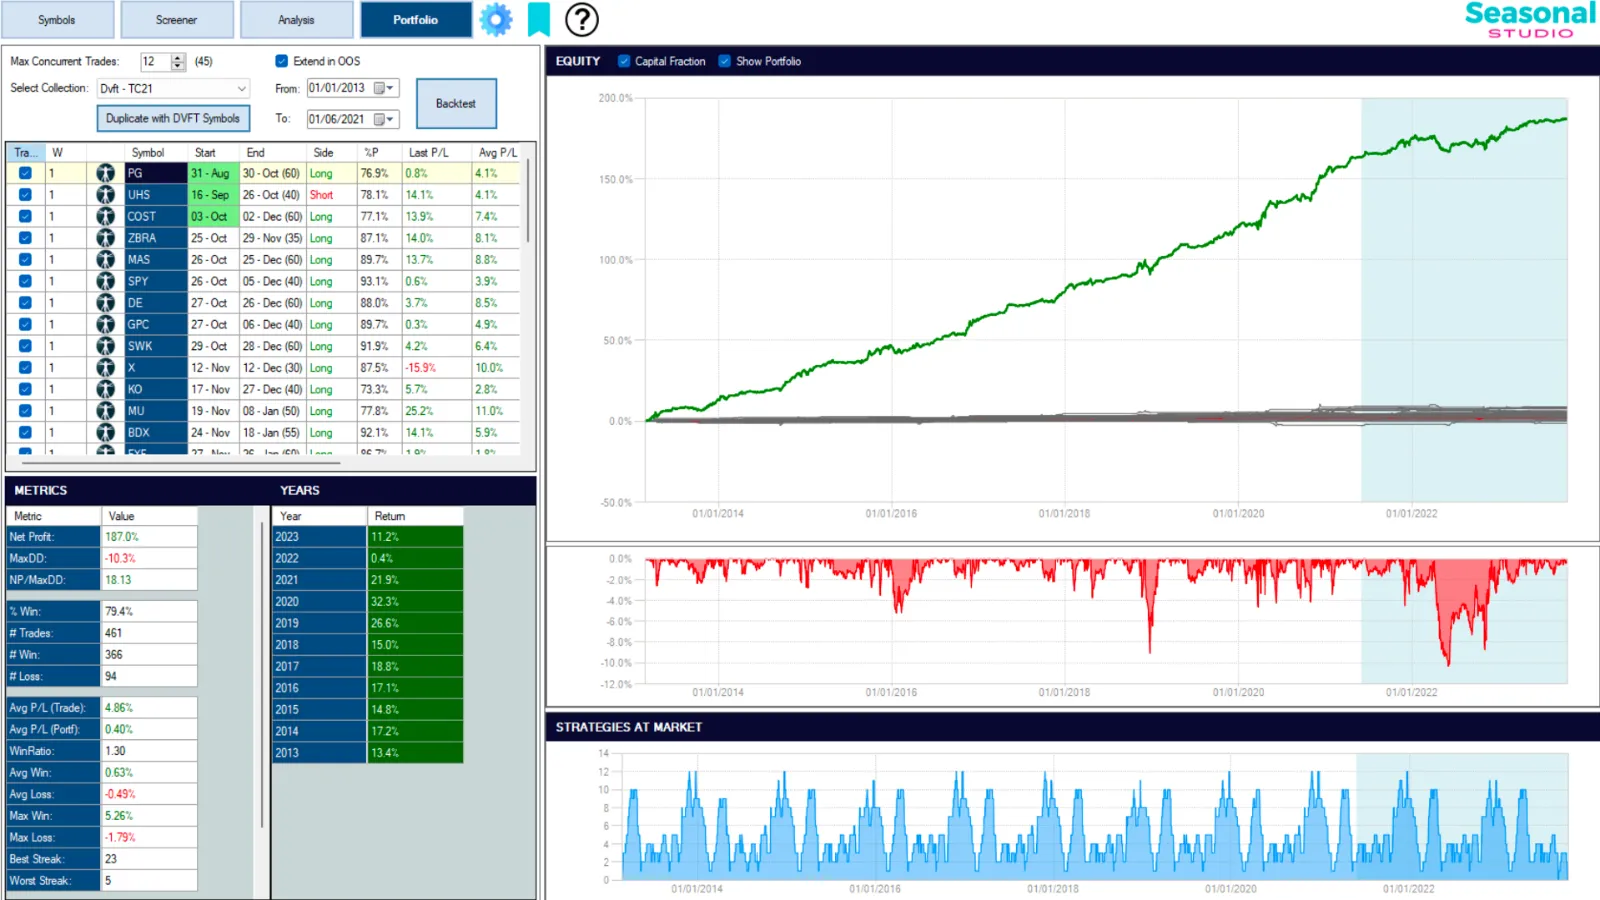Click the figure icon in MAS row

tap(105, 260)
